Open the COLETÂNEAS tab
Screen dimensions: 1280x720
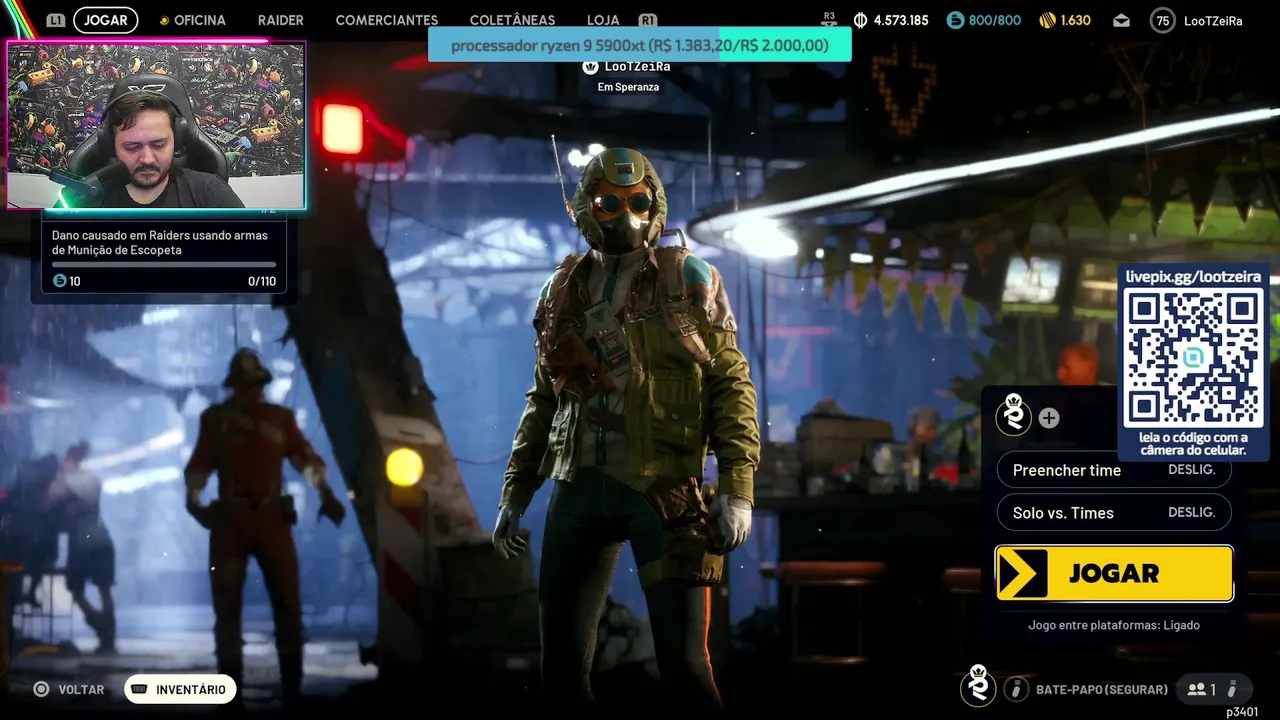tap(512, 20)
